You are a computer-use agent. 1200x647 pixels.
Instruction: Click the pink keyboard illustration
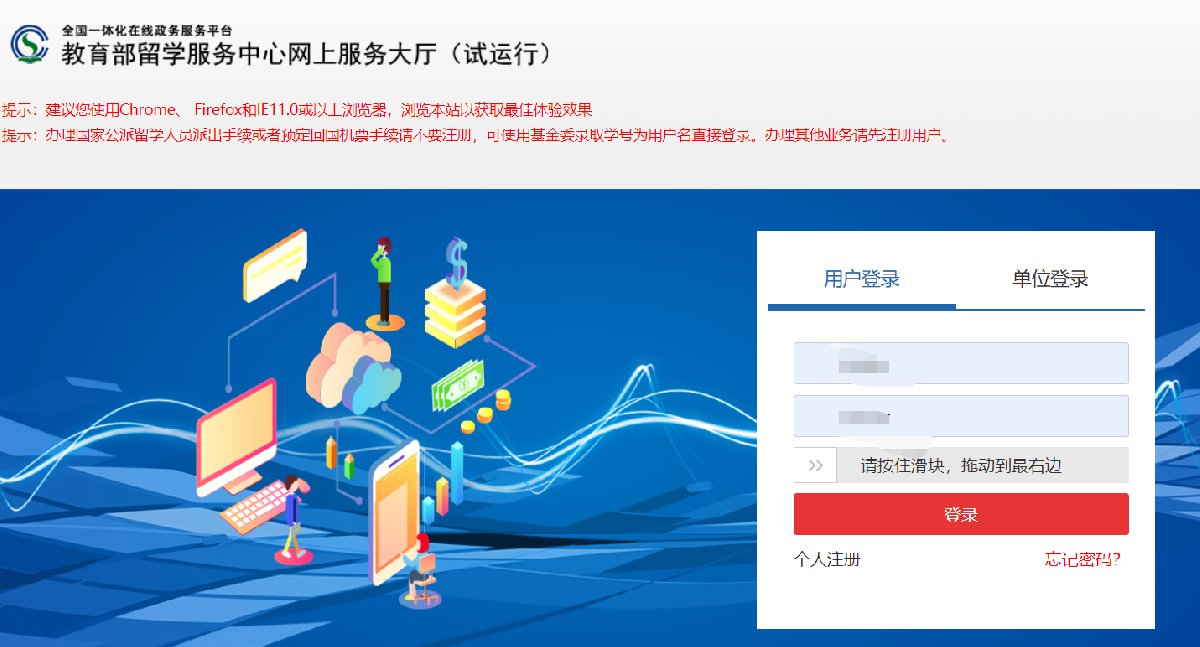tap(254, 513)
